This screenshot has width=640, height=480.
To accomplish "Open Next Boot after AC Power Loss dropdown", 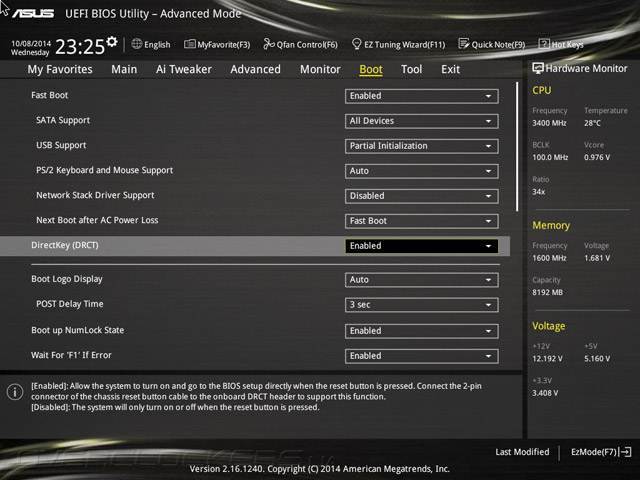I will coord(422,221).
